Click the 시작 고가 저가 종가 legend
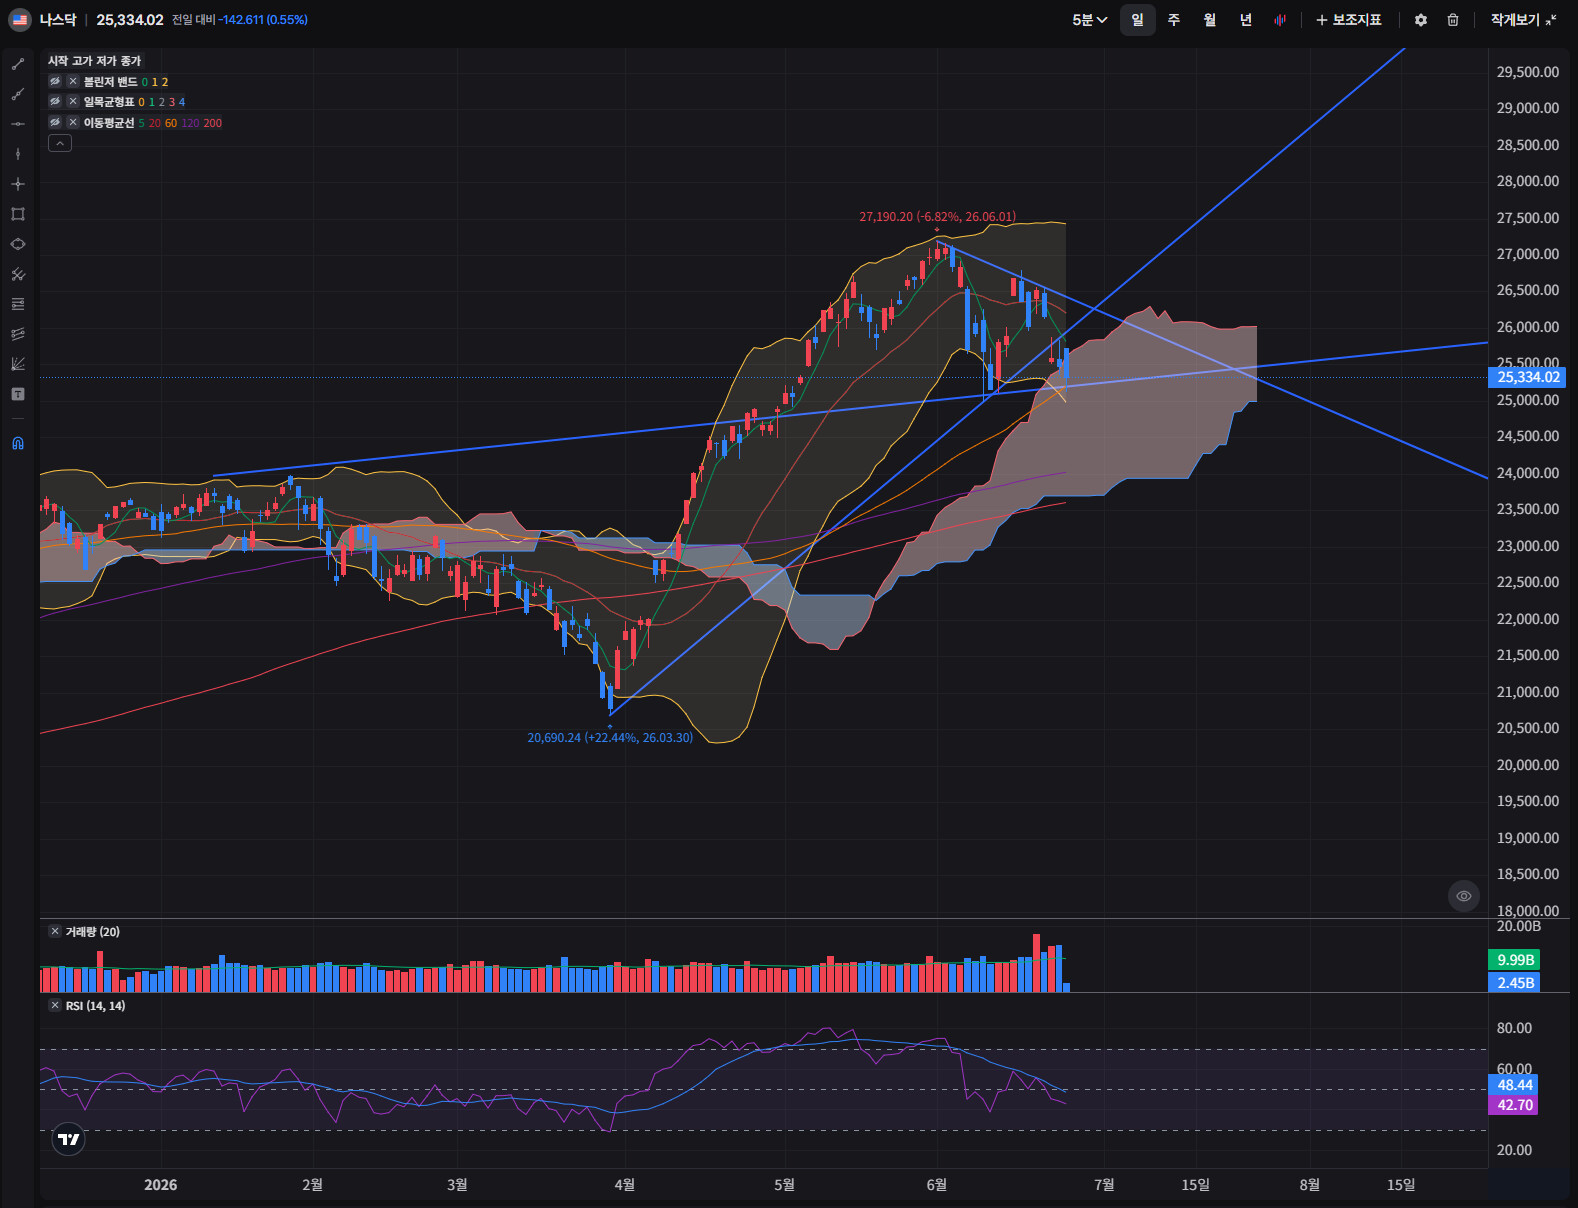 [95, 61]
